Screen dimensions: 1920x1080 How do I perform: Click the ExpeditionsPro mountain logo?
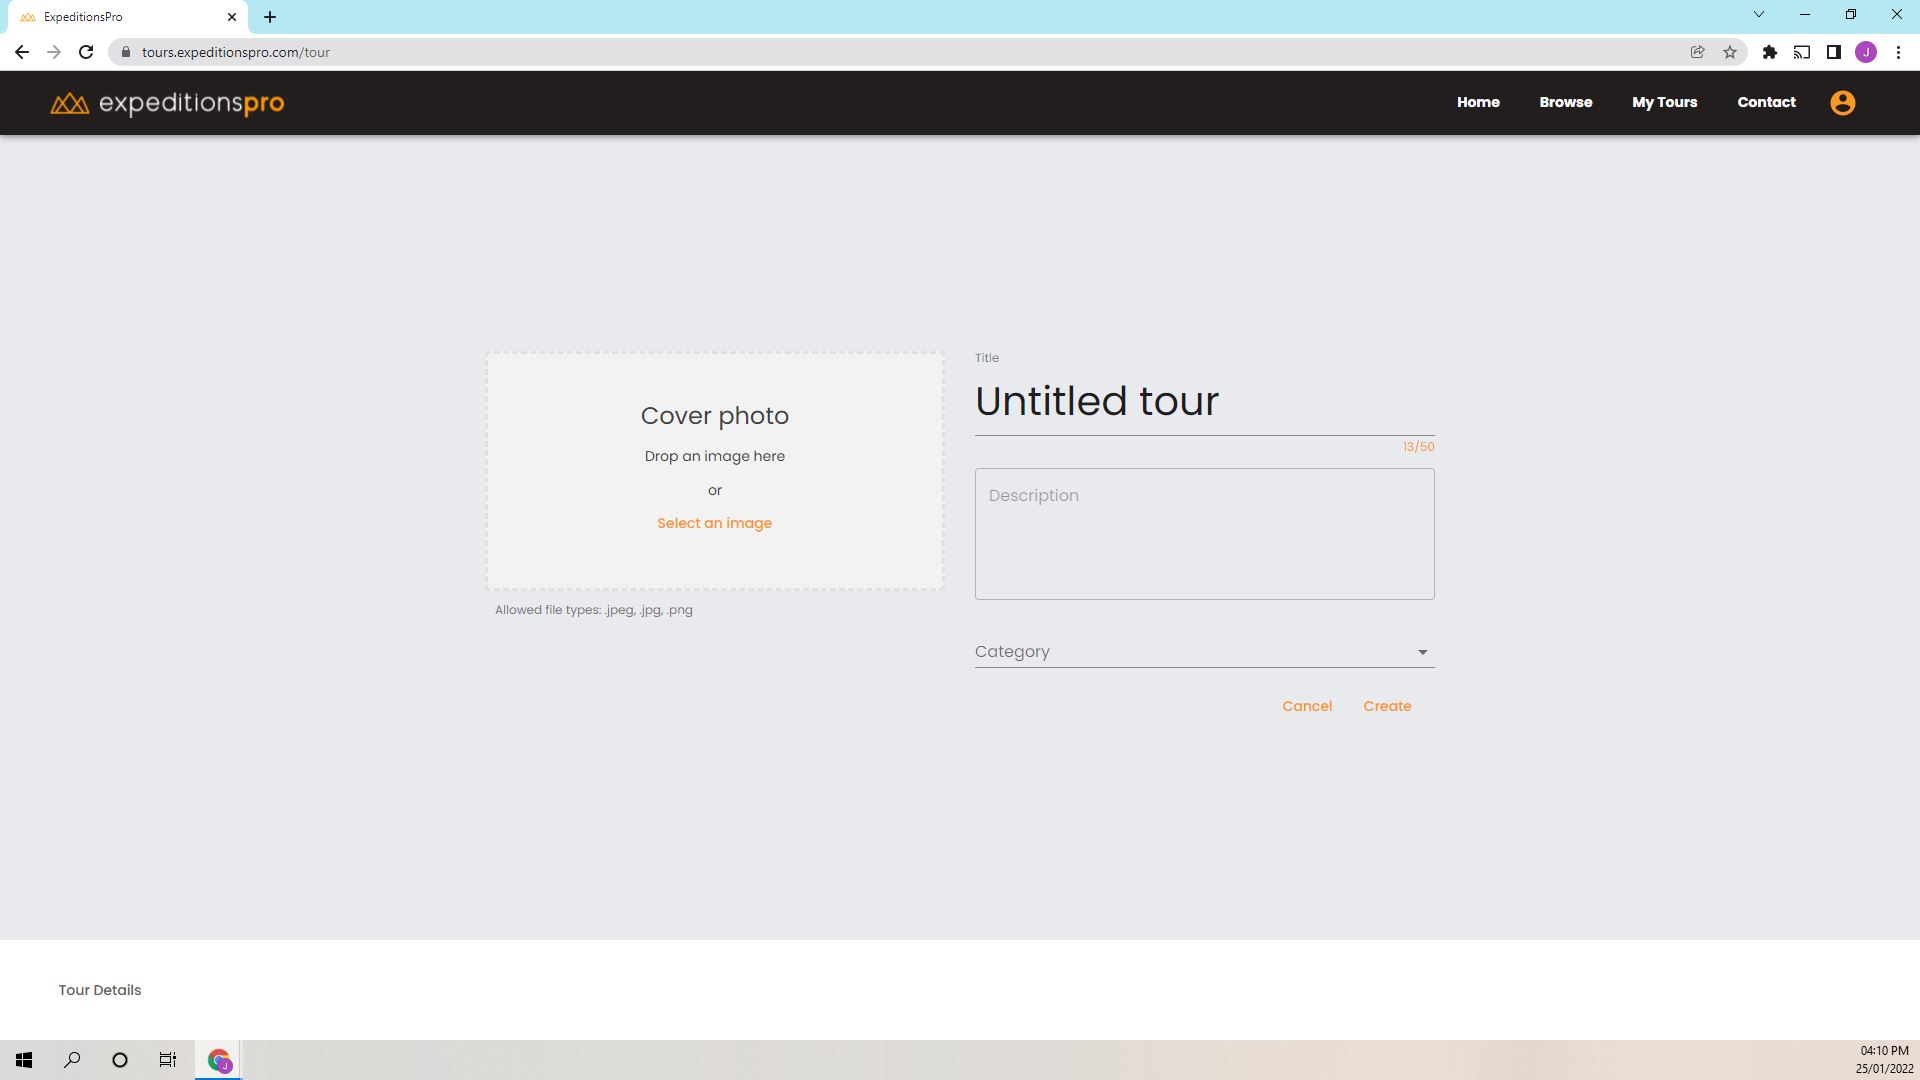(x=70, y=103)
